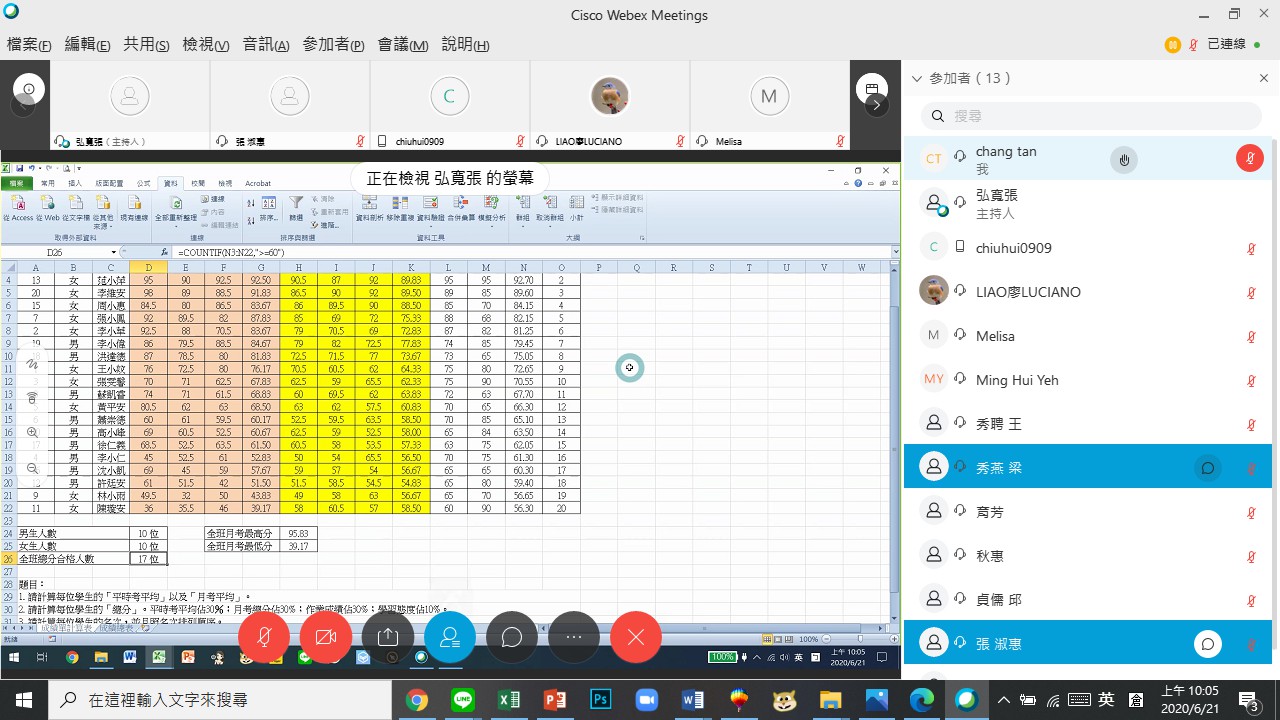Switch to the 常用 ribbon tab
Image resolution: width=1280 pixels, height=720 pixels.
click(47, 182)
